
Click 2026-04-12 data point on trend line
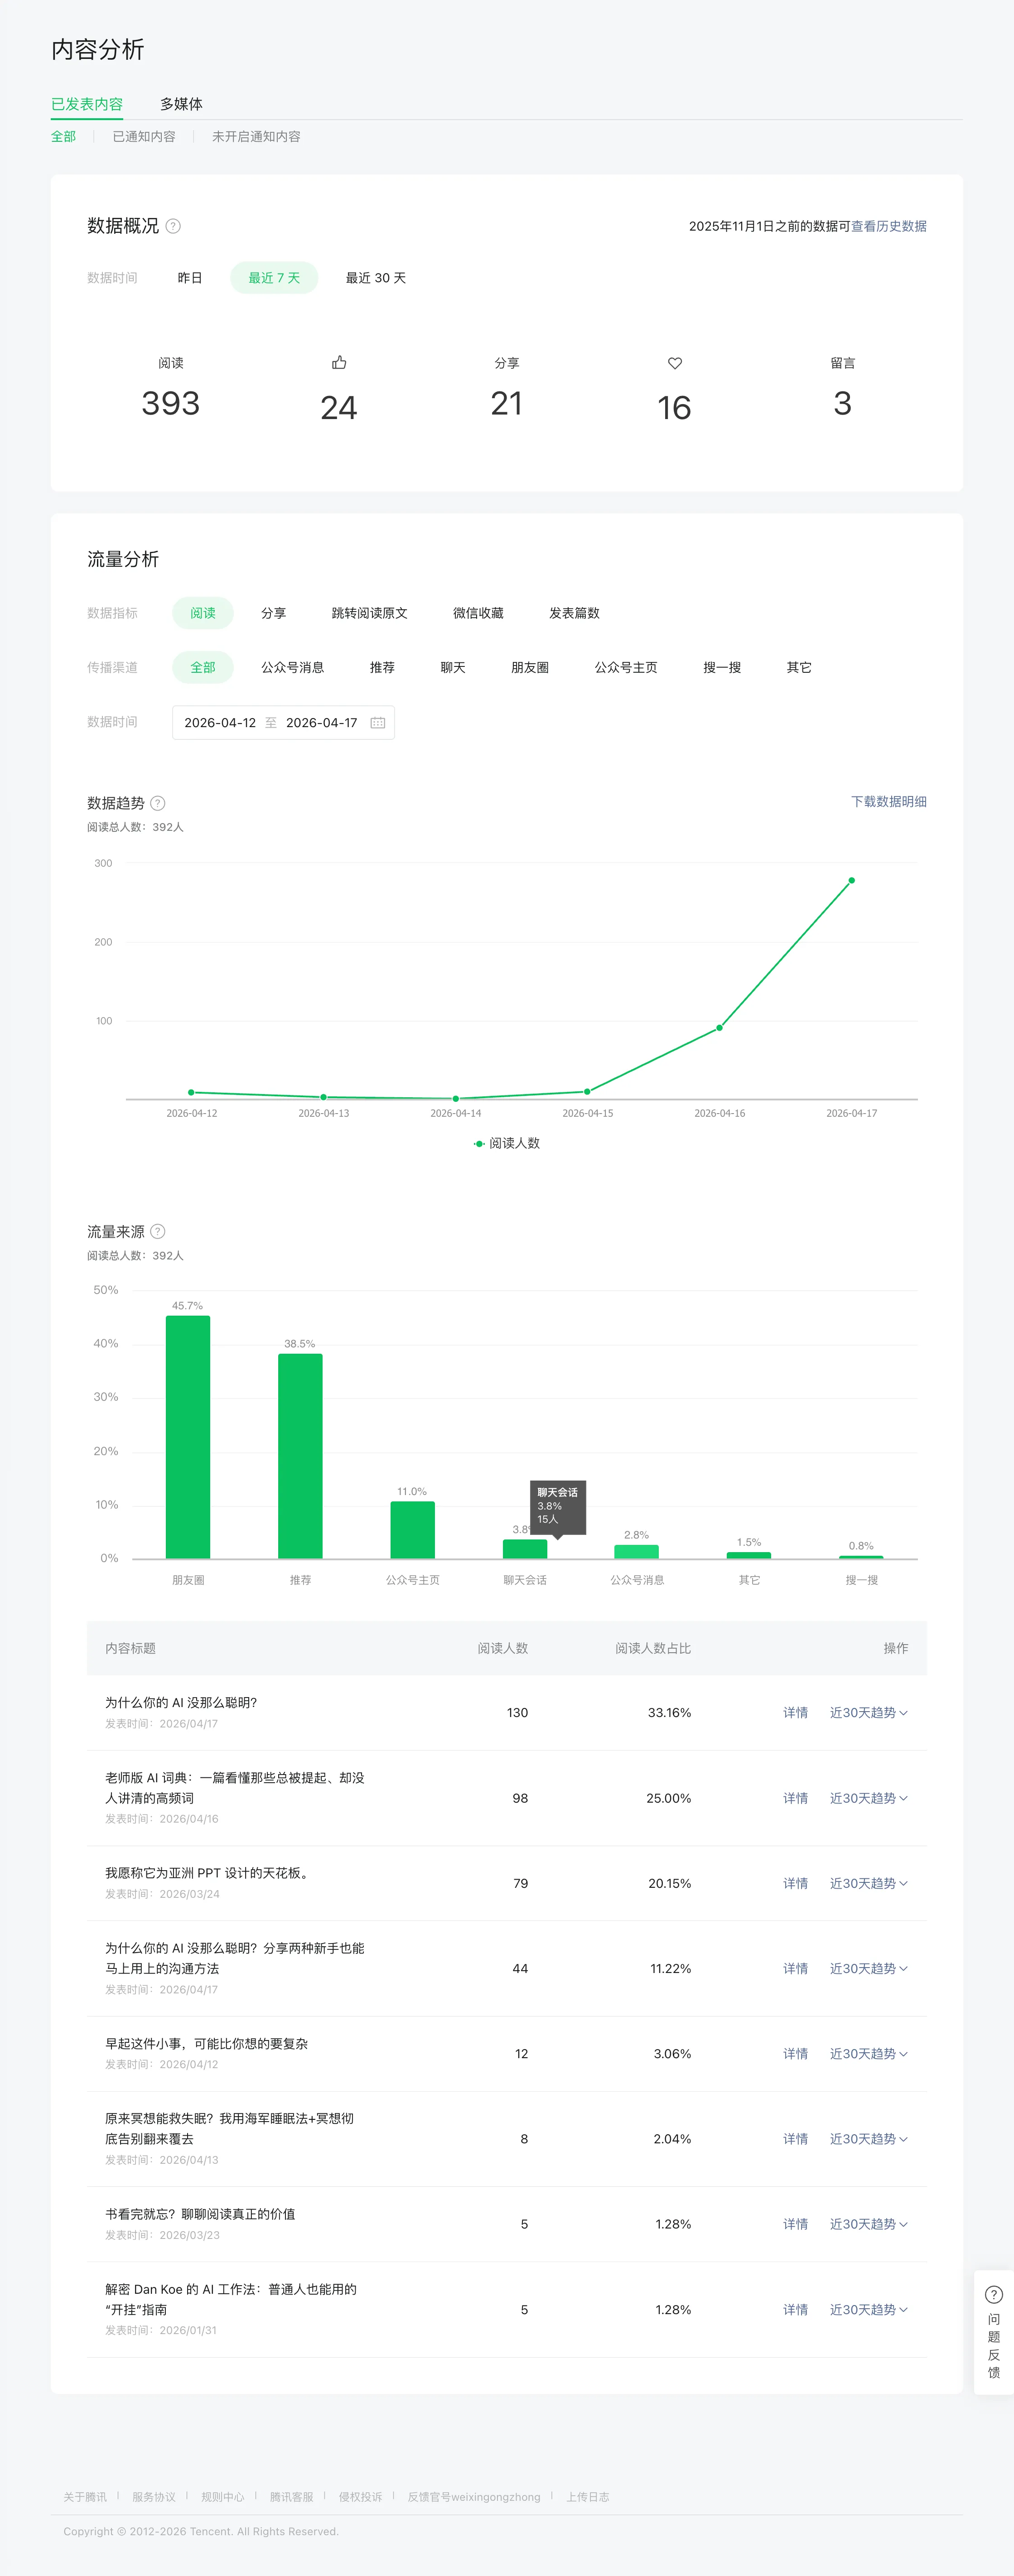pos(191,1092)
